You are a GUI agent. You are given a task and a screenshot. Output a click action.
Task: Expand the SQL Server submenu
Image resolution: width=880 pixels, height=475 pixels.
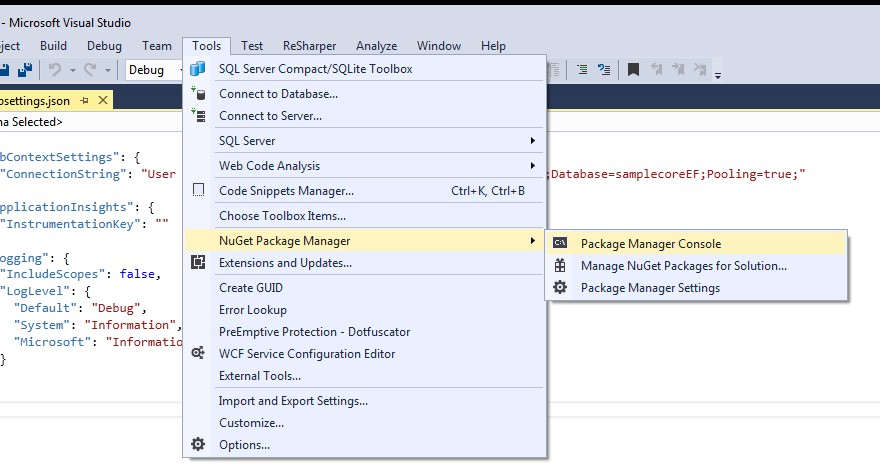(365, 141)
